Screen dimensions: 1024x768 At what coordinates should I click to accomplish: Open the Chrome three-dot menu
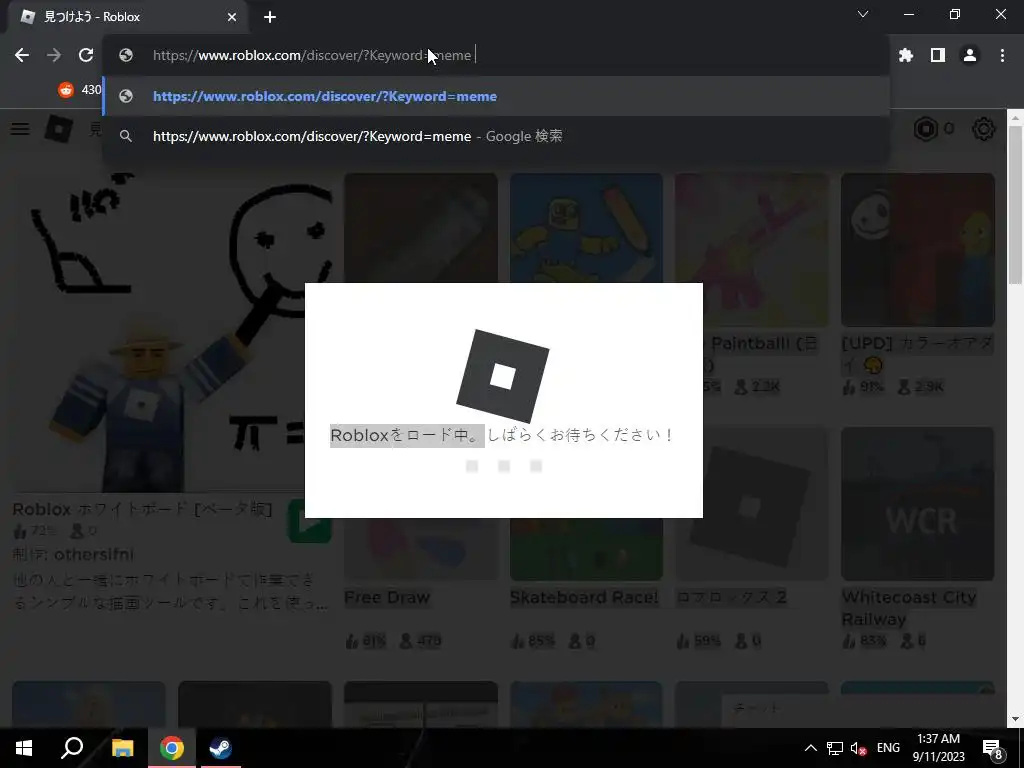[1002, 56]
